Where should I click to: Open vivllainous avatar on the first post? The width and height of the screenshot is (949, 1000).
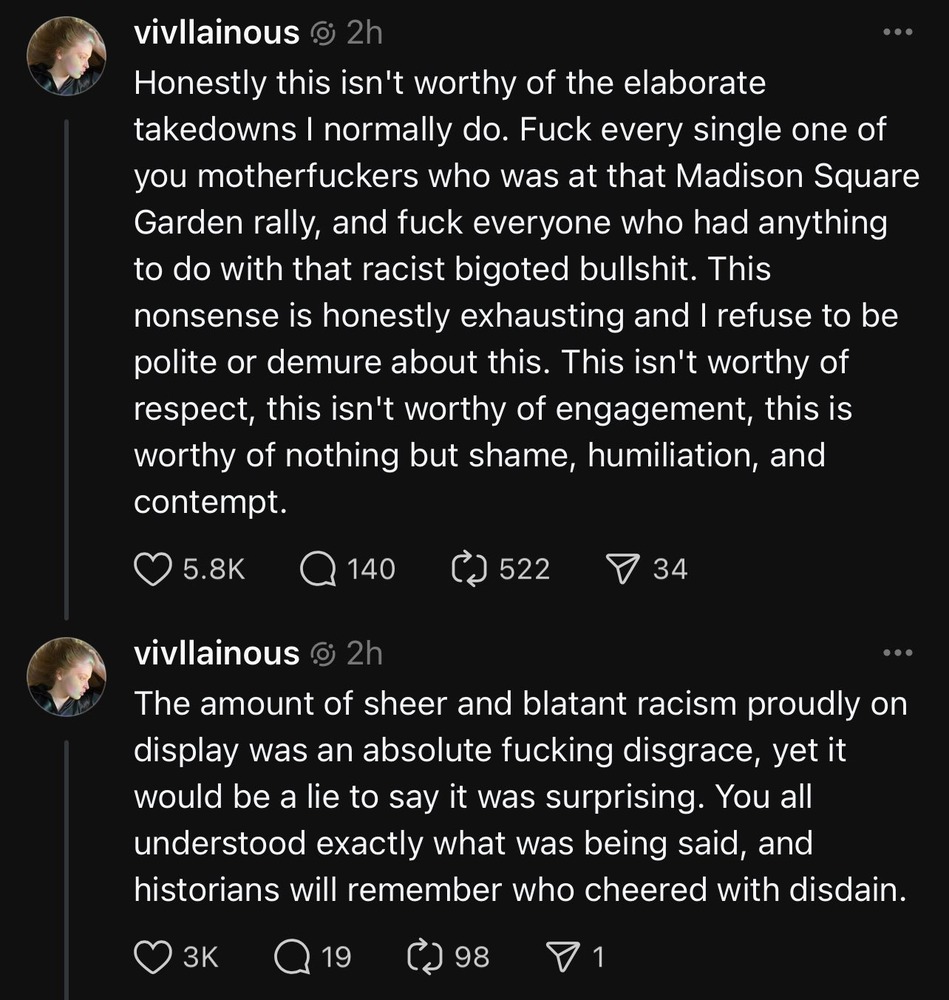67,56
